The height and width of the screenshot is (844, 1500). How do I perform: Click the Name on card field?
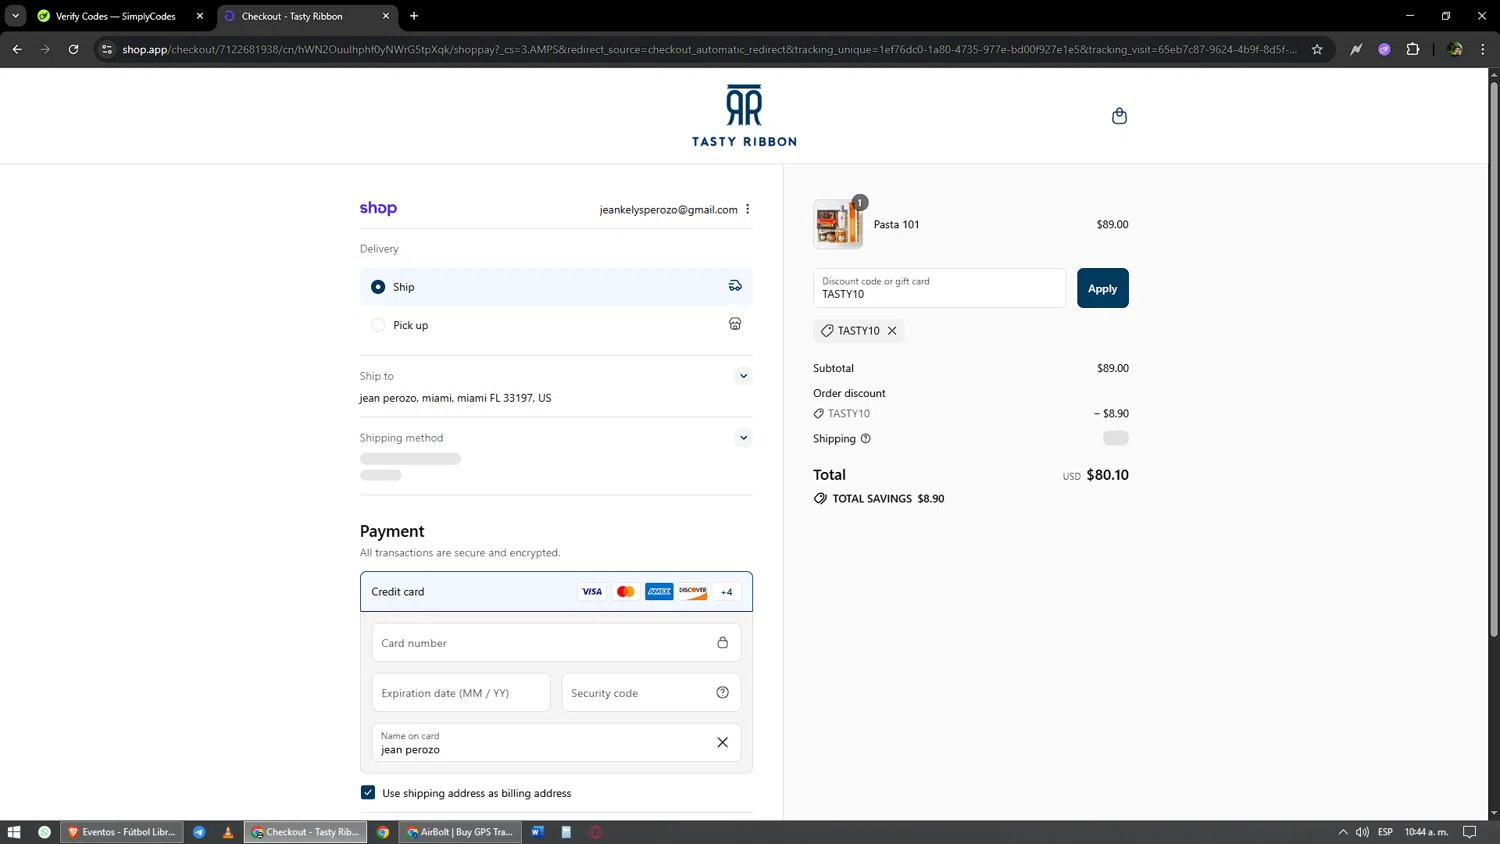pos(556,742)
